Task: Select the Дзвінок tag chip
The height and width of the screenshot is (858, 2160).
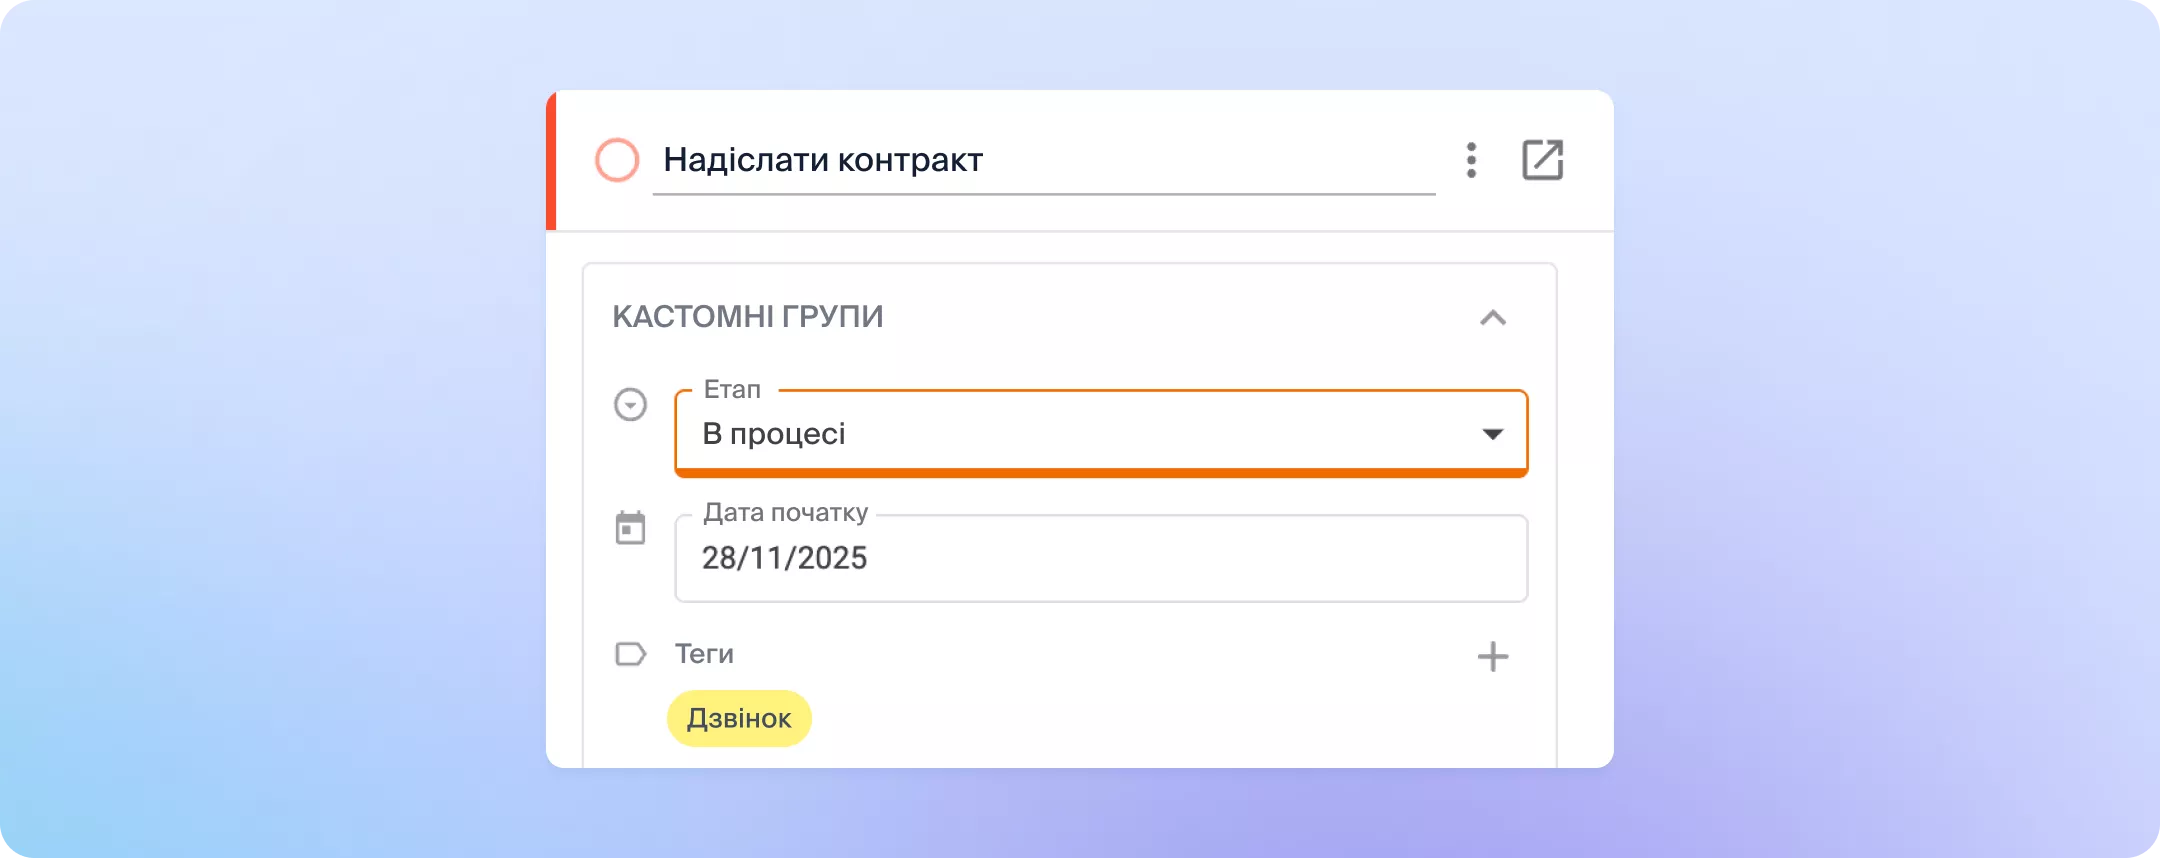Action: coord(738,717)
